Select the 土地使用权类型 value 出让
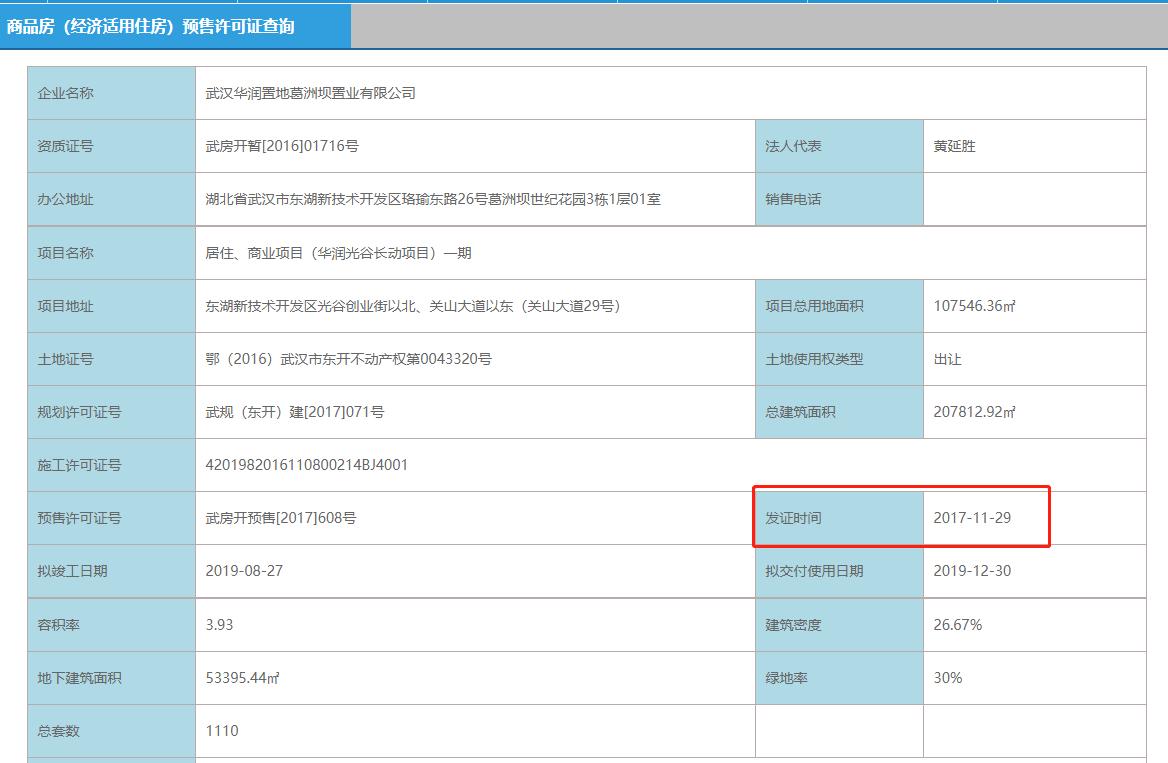Image resolution: width=1168 pixels, height=763 pixels. point(944,359)
